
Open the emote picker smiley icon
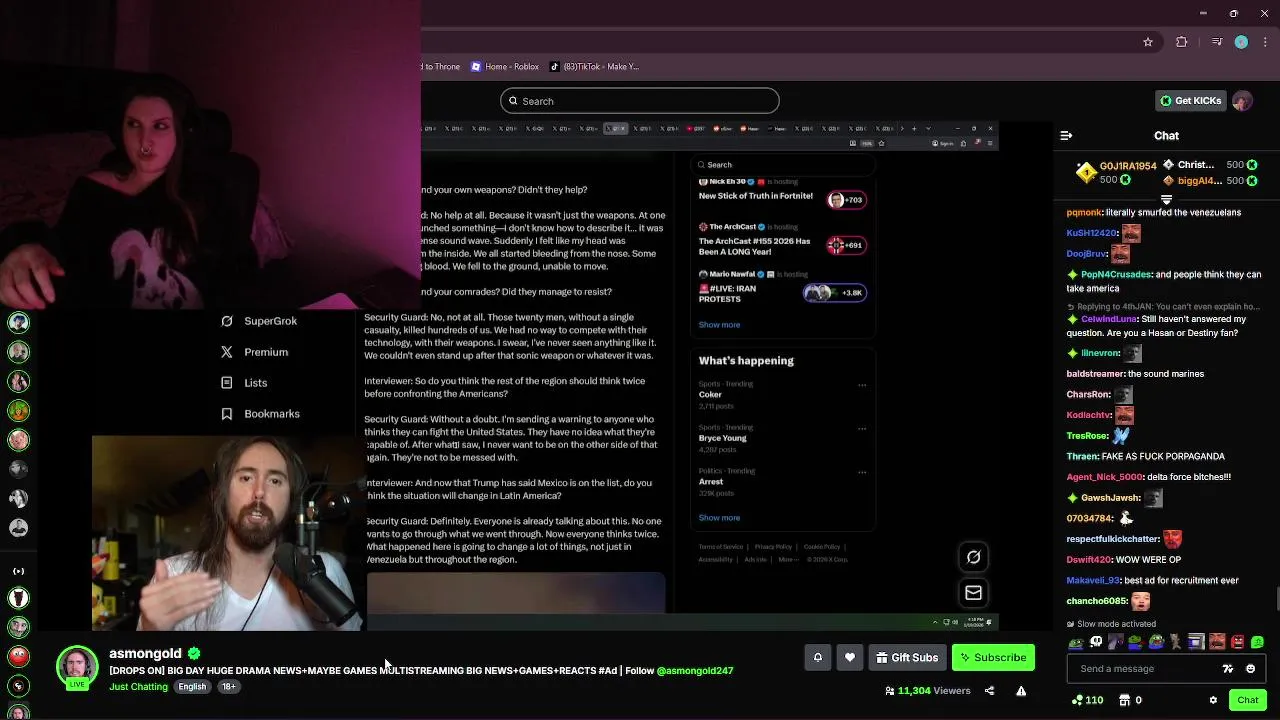click(x=1251, y=669)
